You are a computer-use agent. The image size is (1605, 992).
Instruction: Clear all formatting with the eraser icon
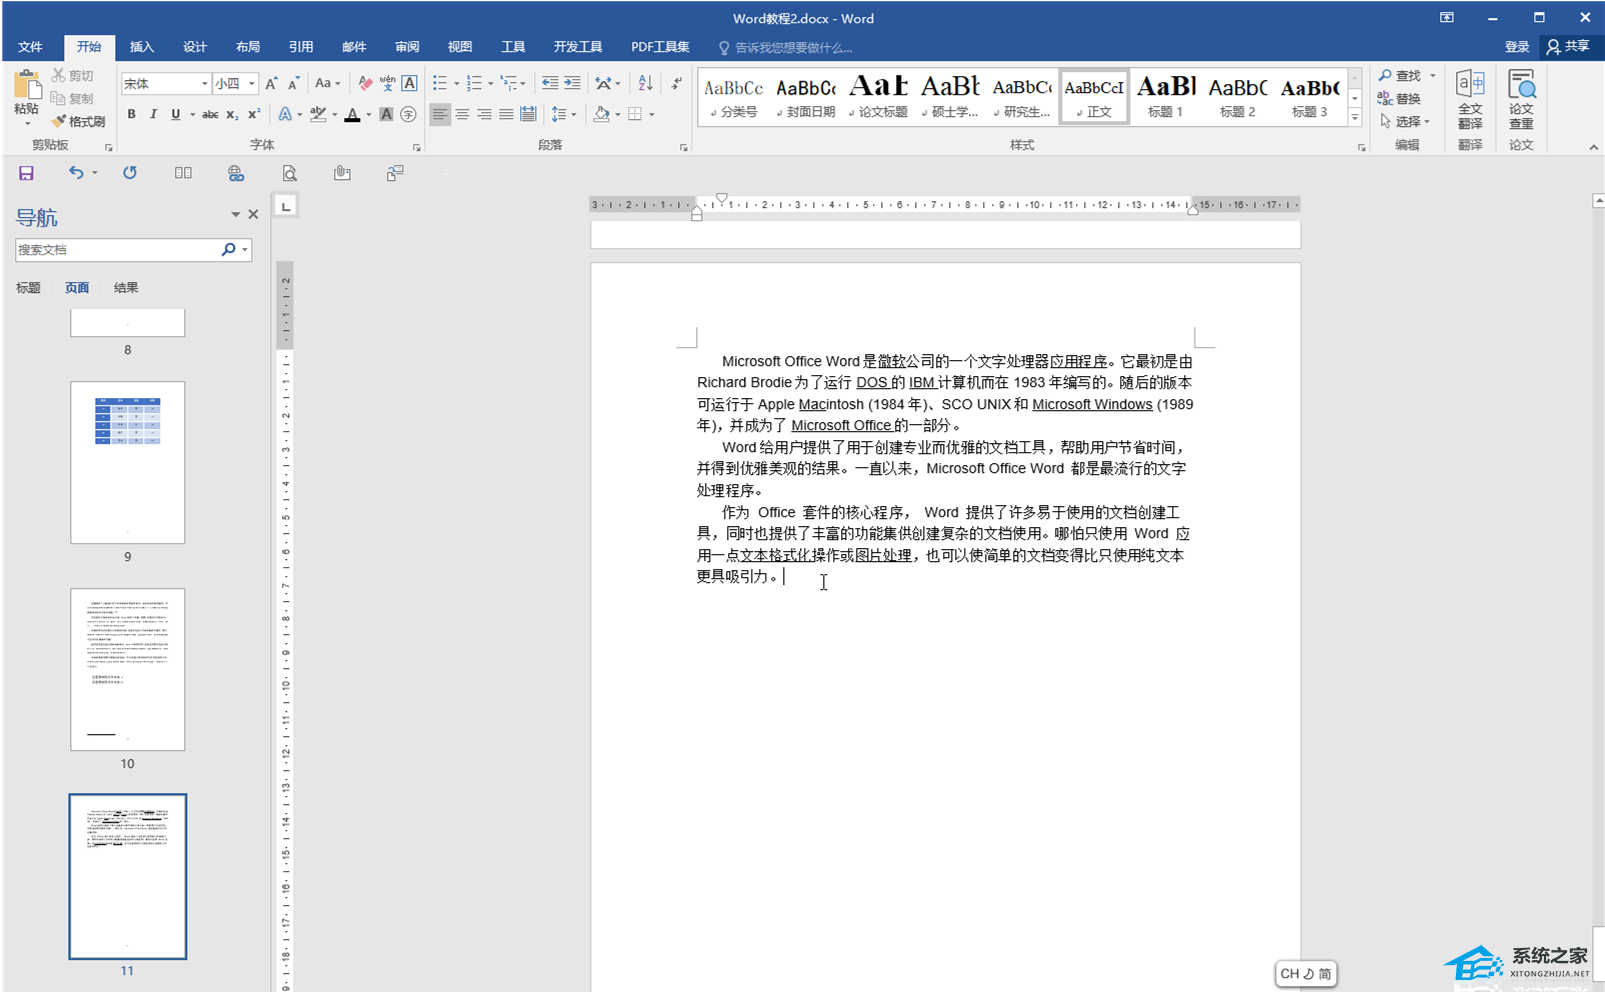365,84
